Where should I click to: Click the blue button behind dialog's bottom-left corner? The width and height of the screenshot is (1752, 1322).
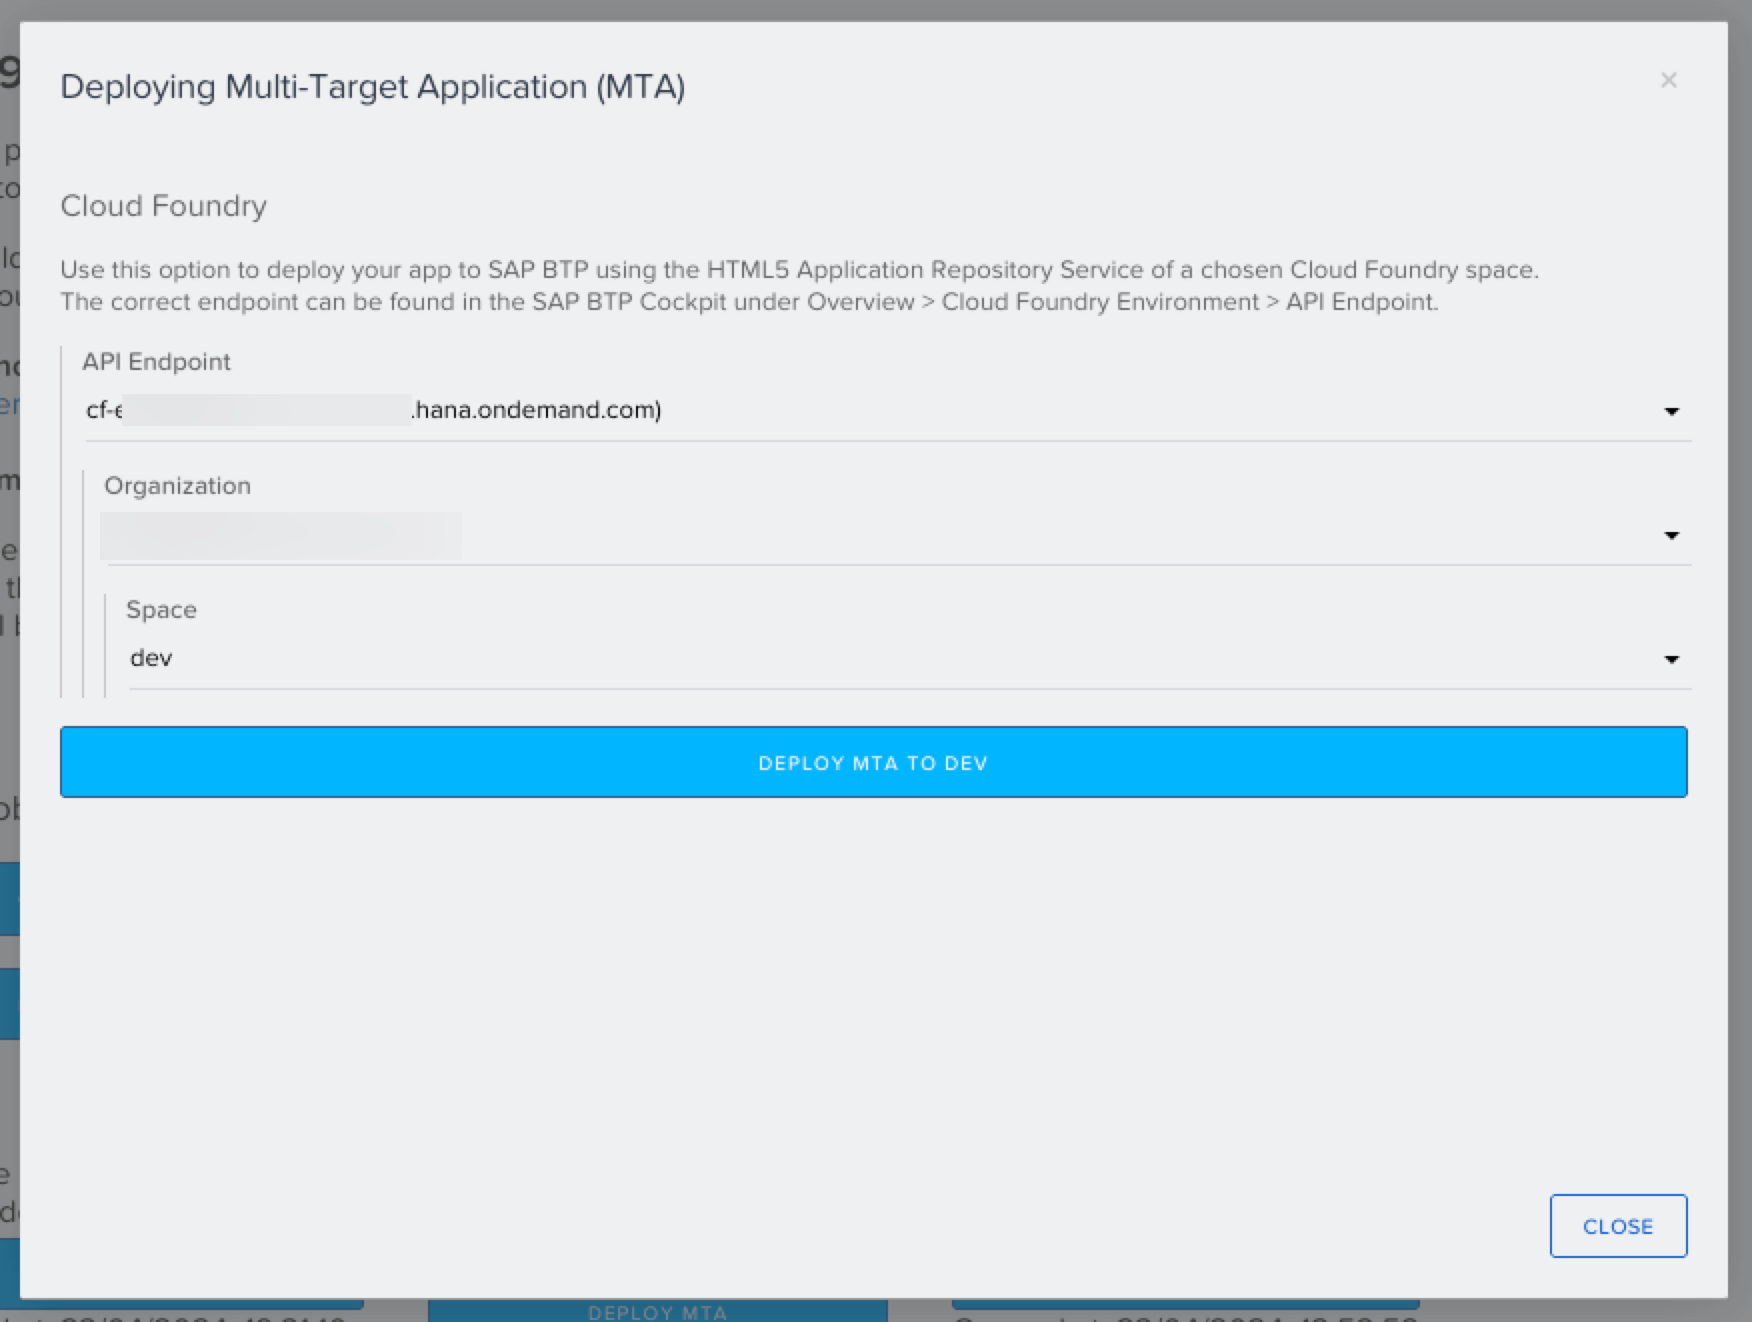190,1304
